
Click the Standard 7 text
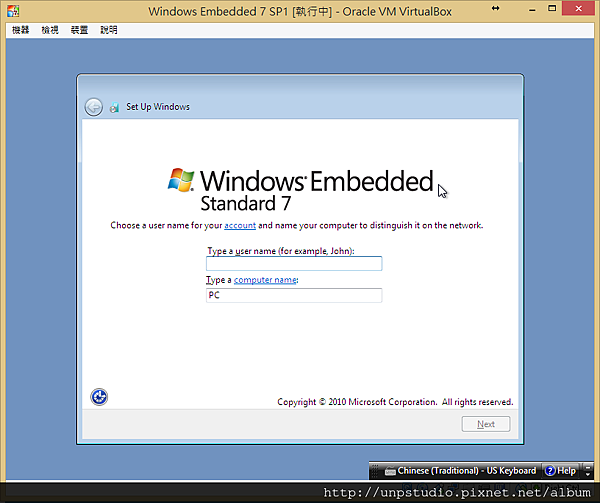click(246, 203)
